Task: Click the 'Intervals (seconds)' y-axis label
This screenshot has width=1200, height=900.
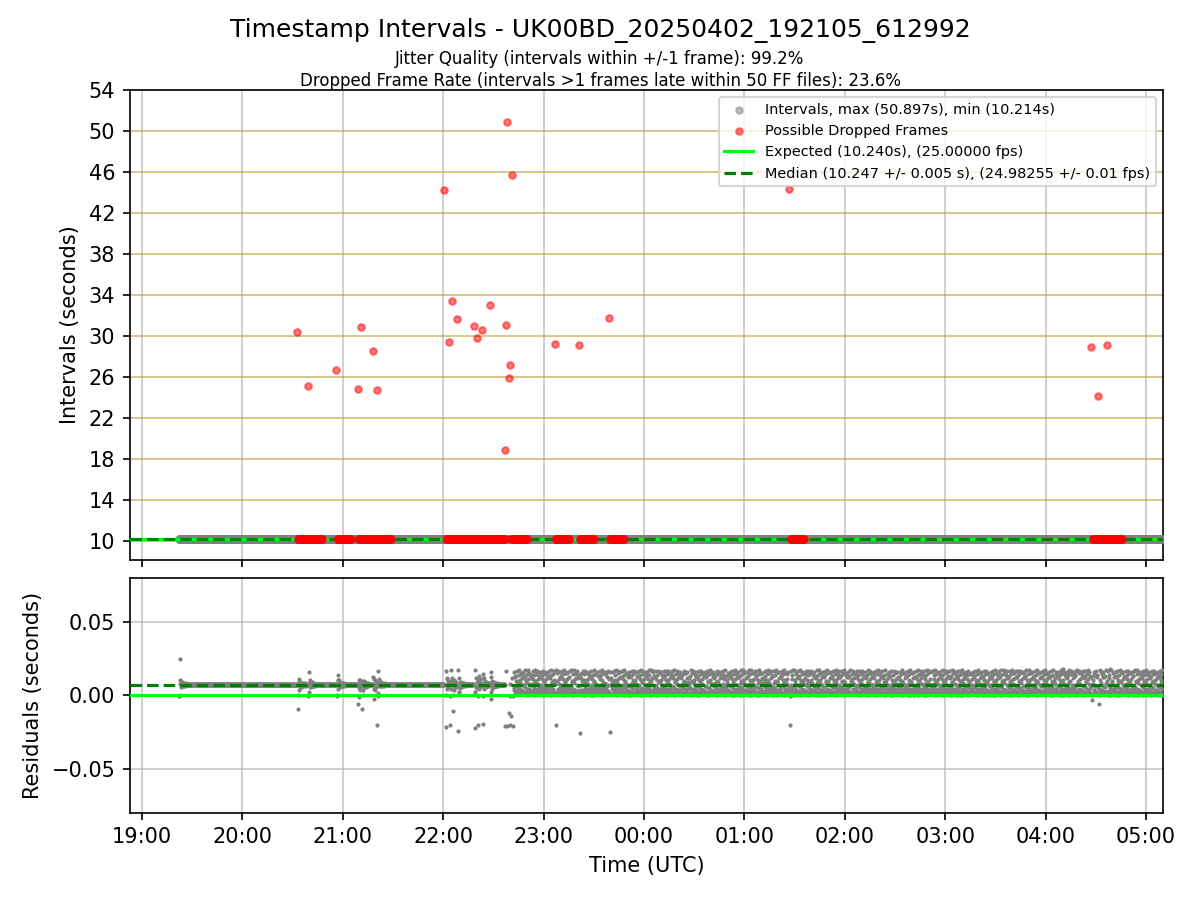Action: coord(68,325)
